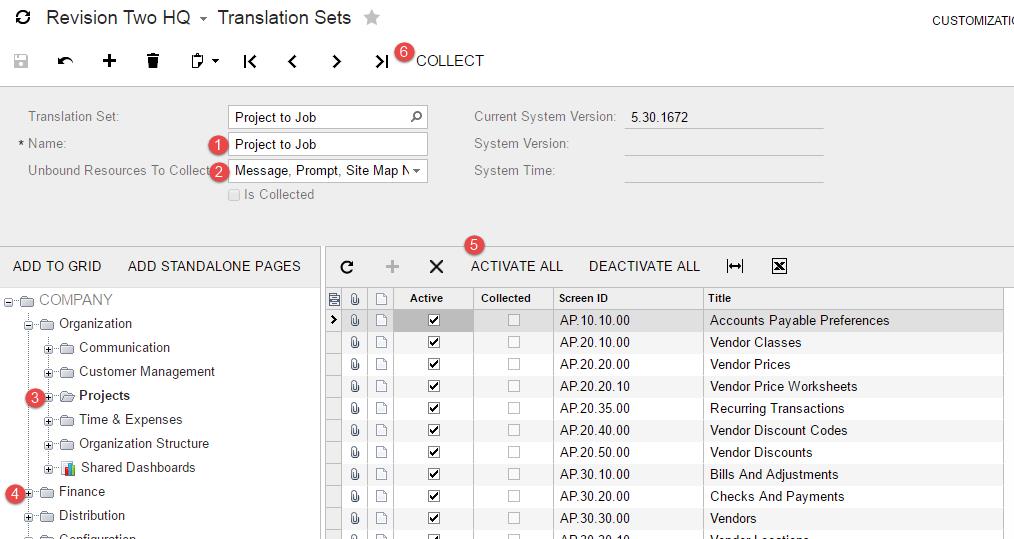Open note for Vendor Prices row
The height and width of the screenshot is (539, 1014).
382,364
